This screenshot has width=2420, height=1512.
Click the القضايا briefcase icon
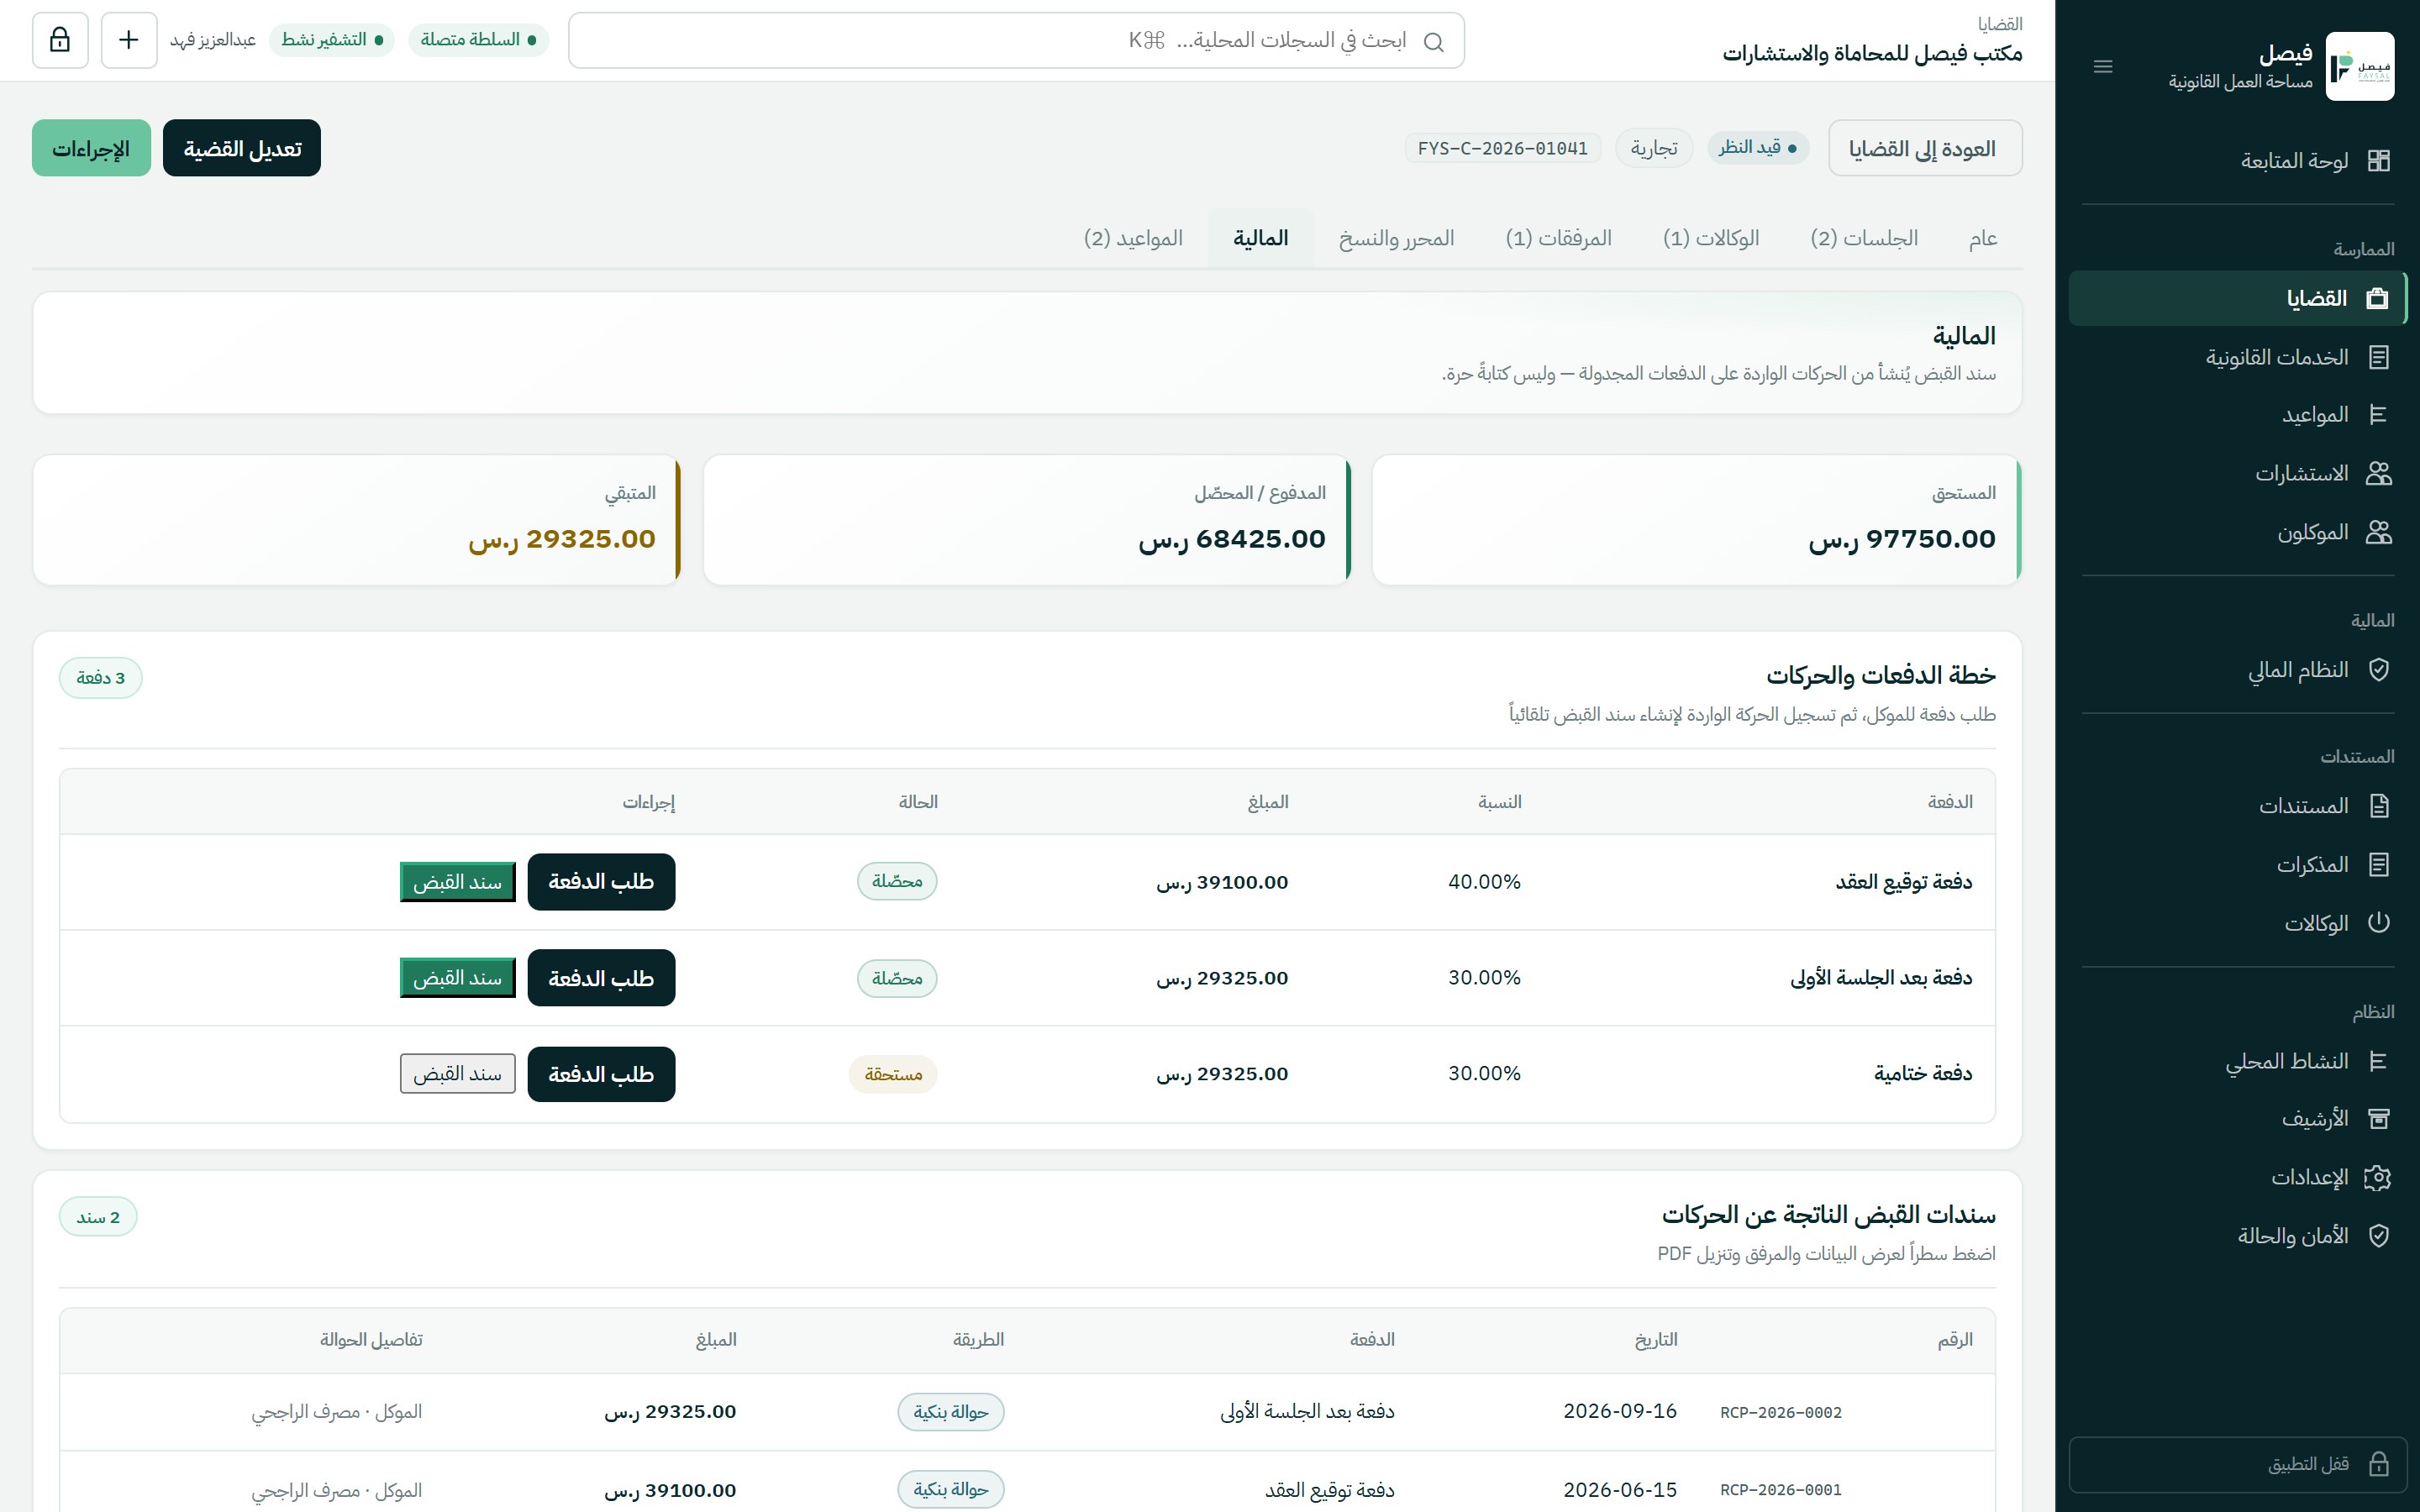coord(2378,298)
